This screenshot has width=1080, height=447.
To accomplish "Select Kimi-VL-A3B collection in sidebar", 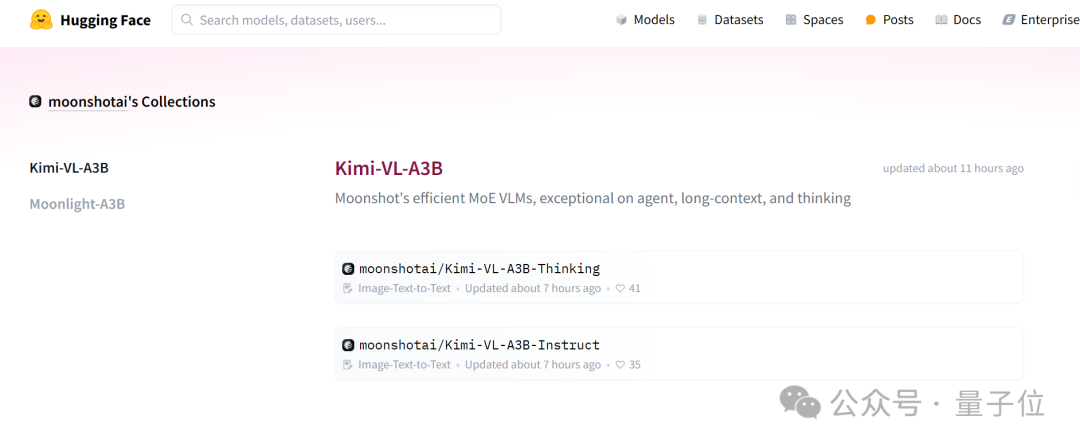I will [69, 168].
